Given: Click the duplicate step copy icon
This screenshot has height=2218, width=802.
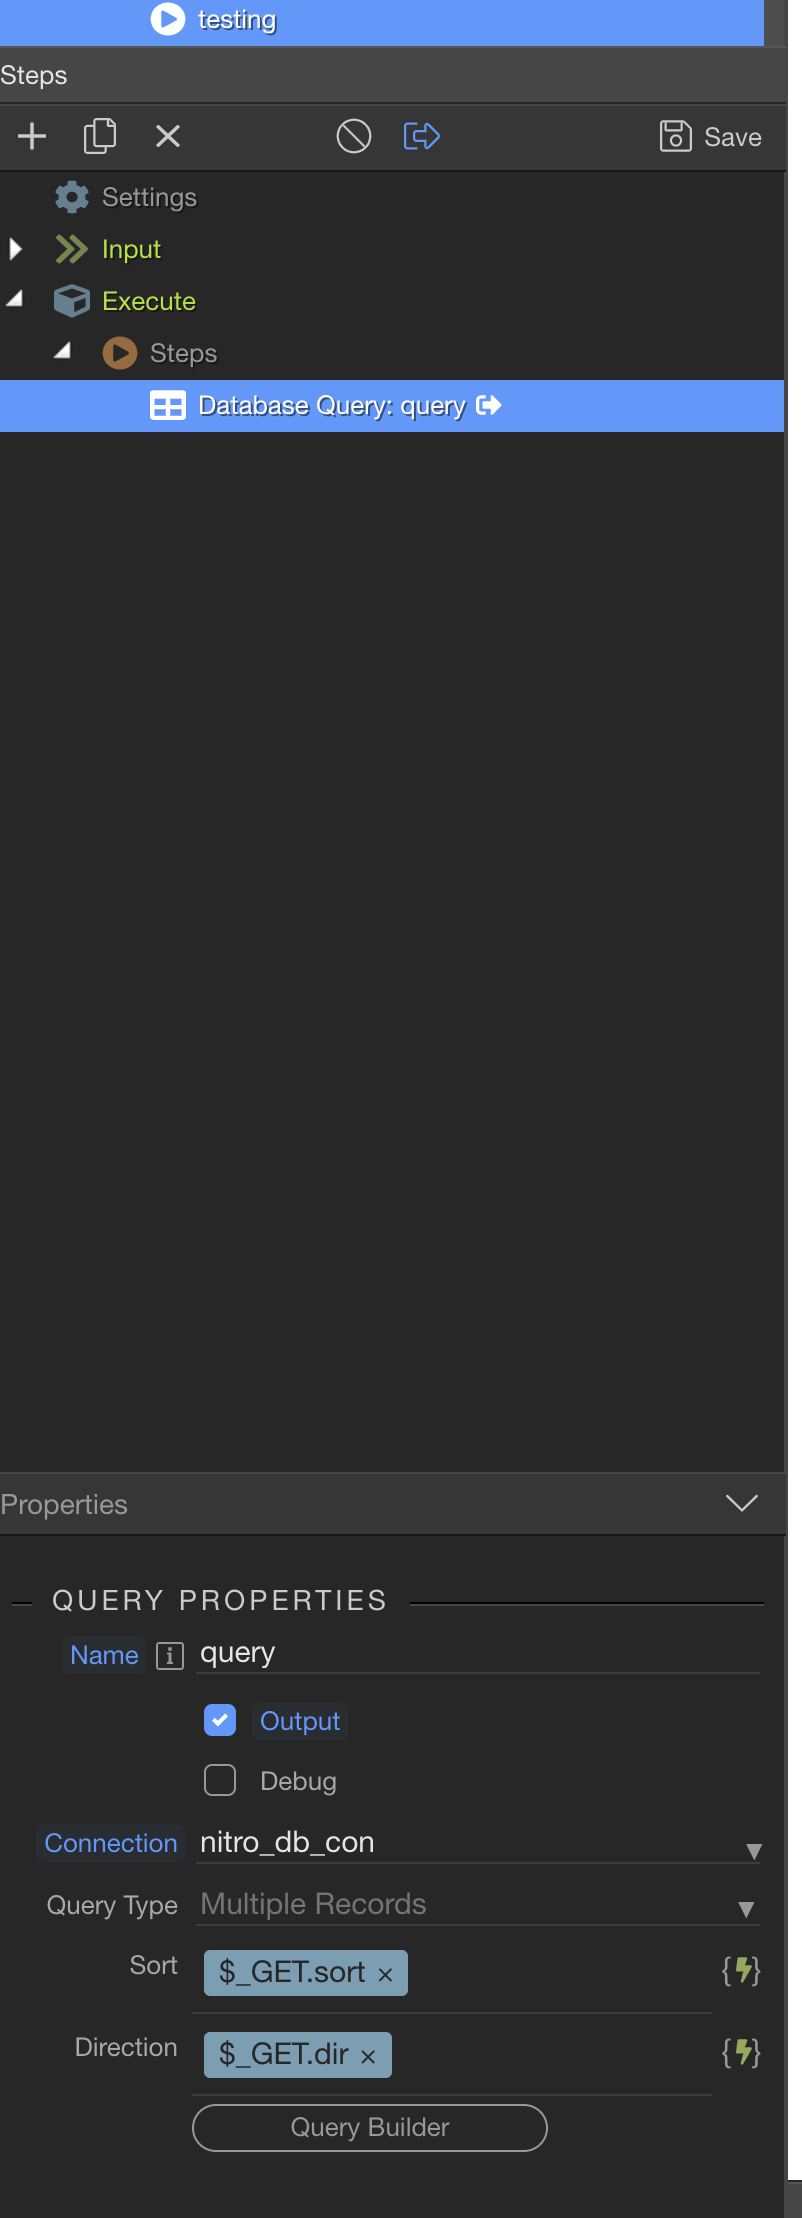Looking at the screenshot, I should 99,136.
